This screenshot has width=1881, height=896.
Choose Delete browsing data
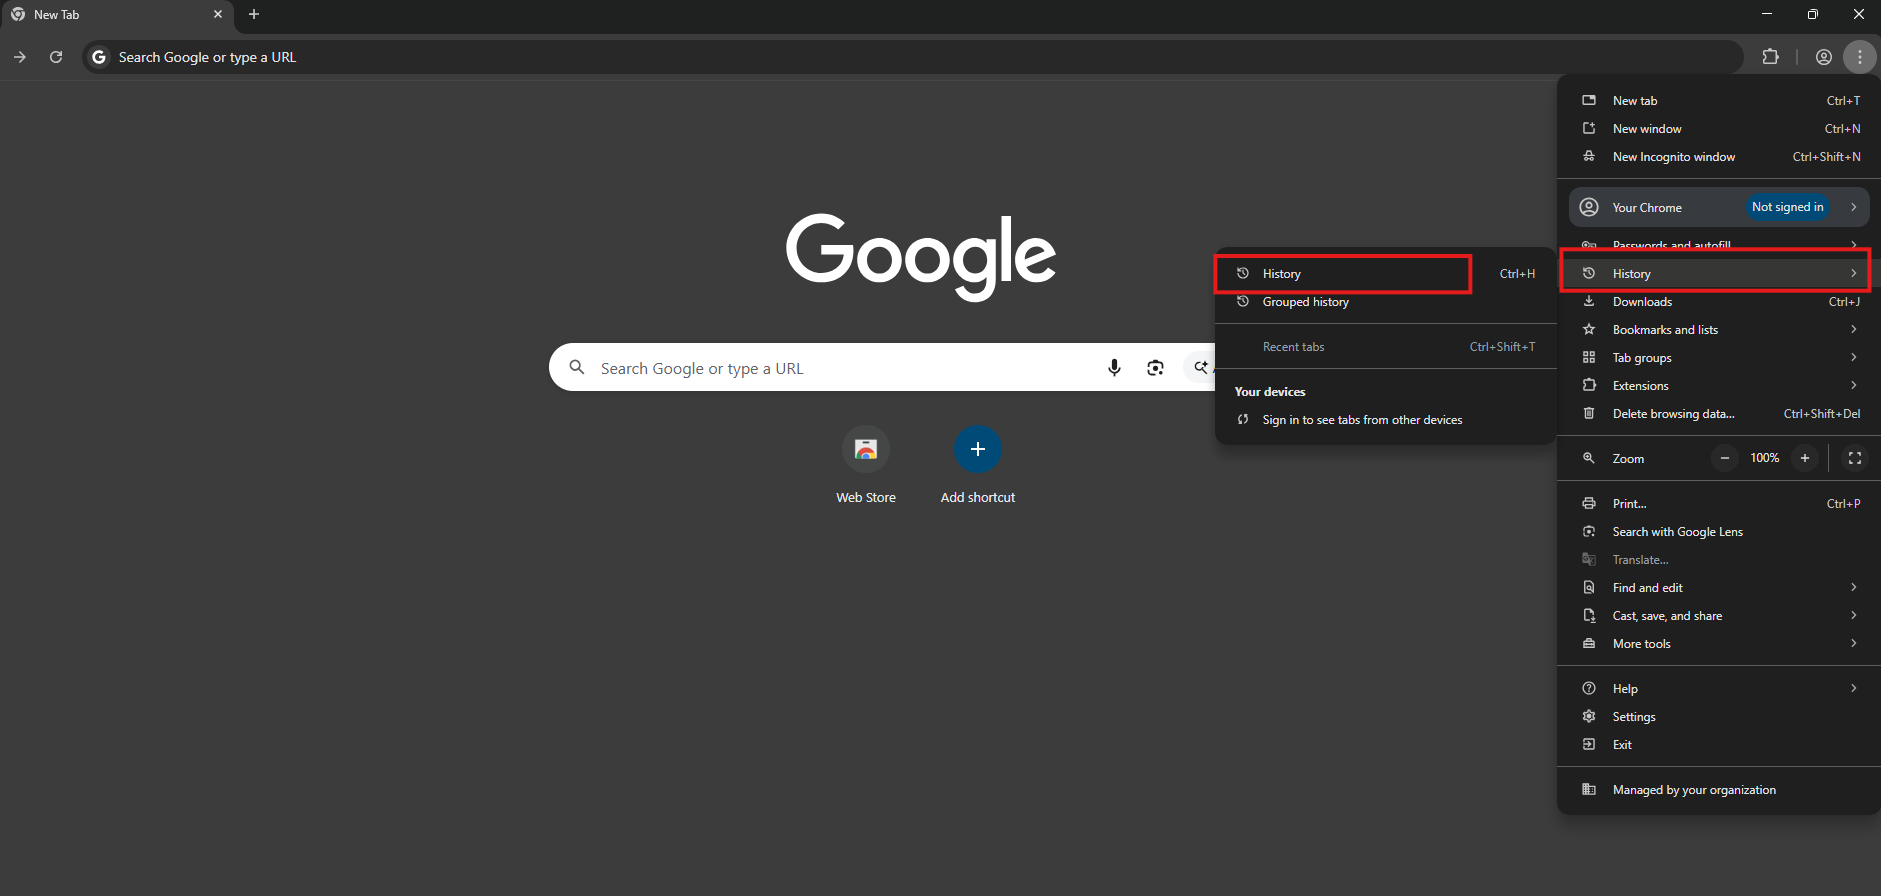(1719, 413)
